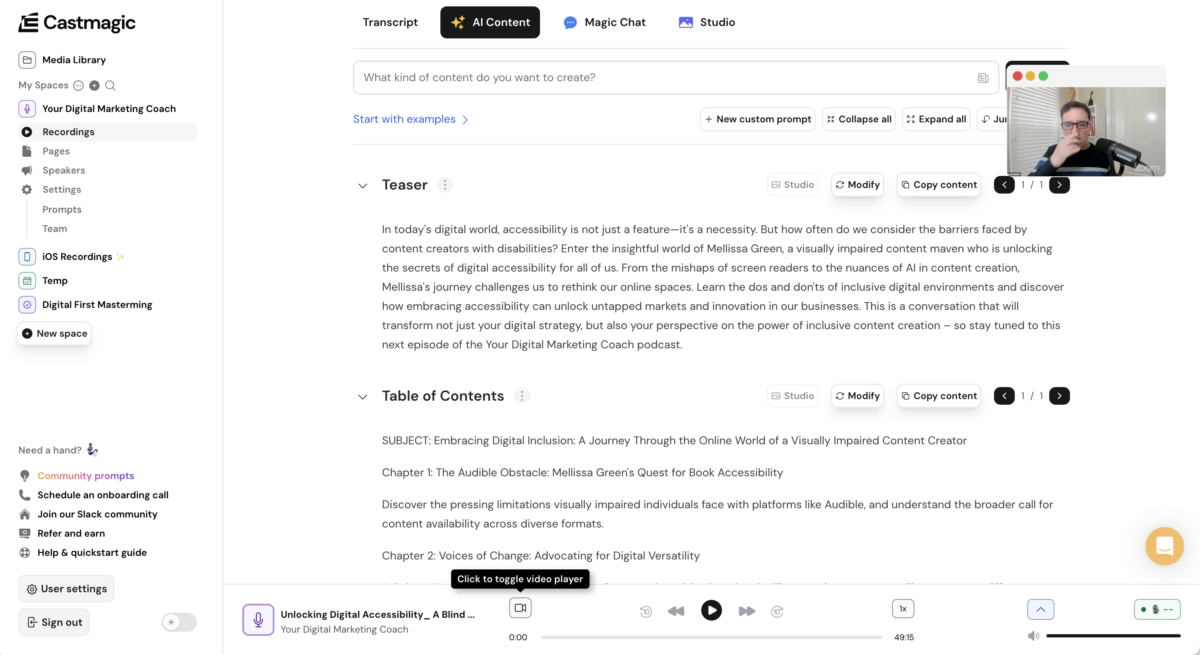
Task: Open iOS Recordings from the sidebar
Action: 78,256
